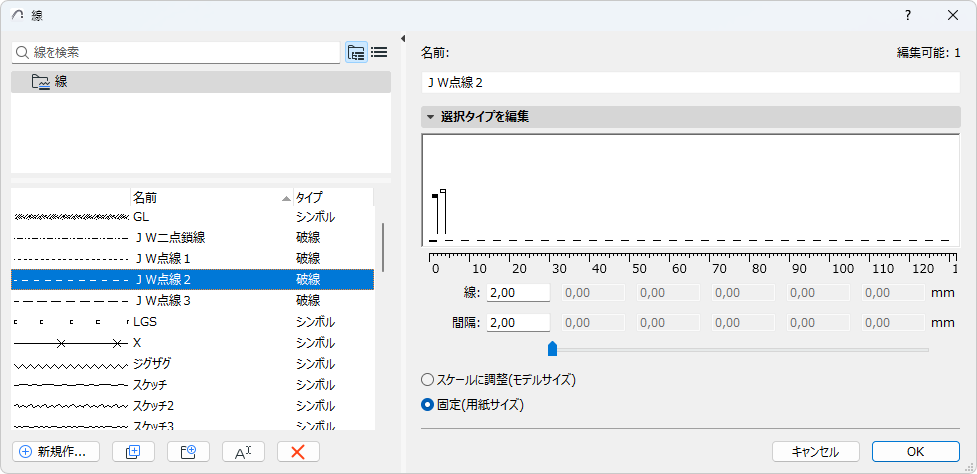Select the white gap handle in preview

coord(443,191)
